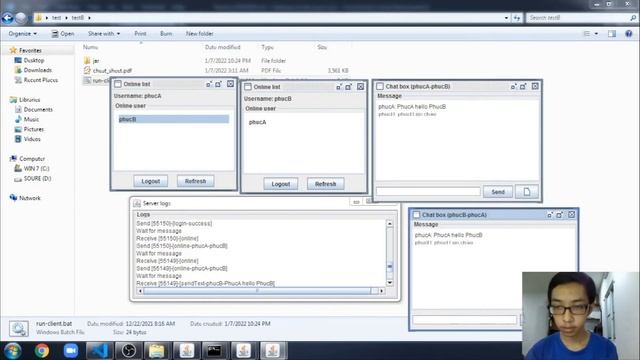Click the Forward navigation arrow in Explorer
The width and height of the screenshot is (640, 360).
pos(21,18)
